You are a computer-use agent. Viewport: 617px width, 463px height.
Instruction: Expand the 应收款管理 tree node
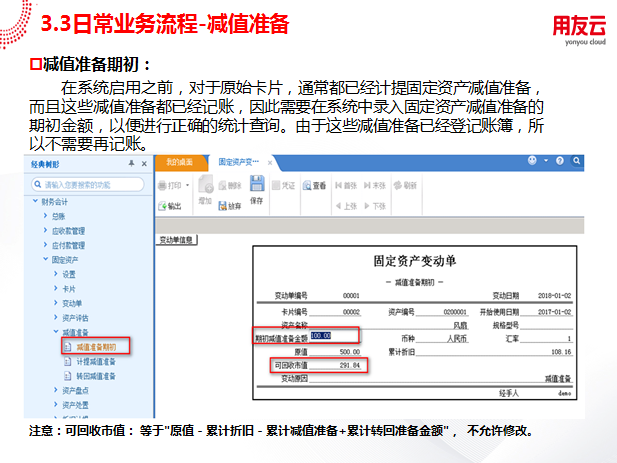point(45,230)
